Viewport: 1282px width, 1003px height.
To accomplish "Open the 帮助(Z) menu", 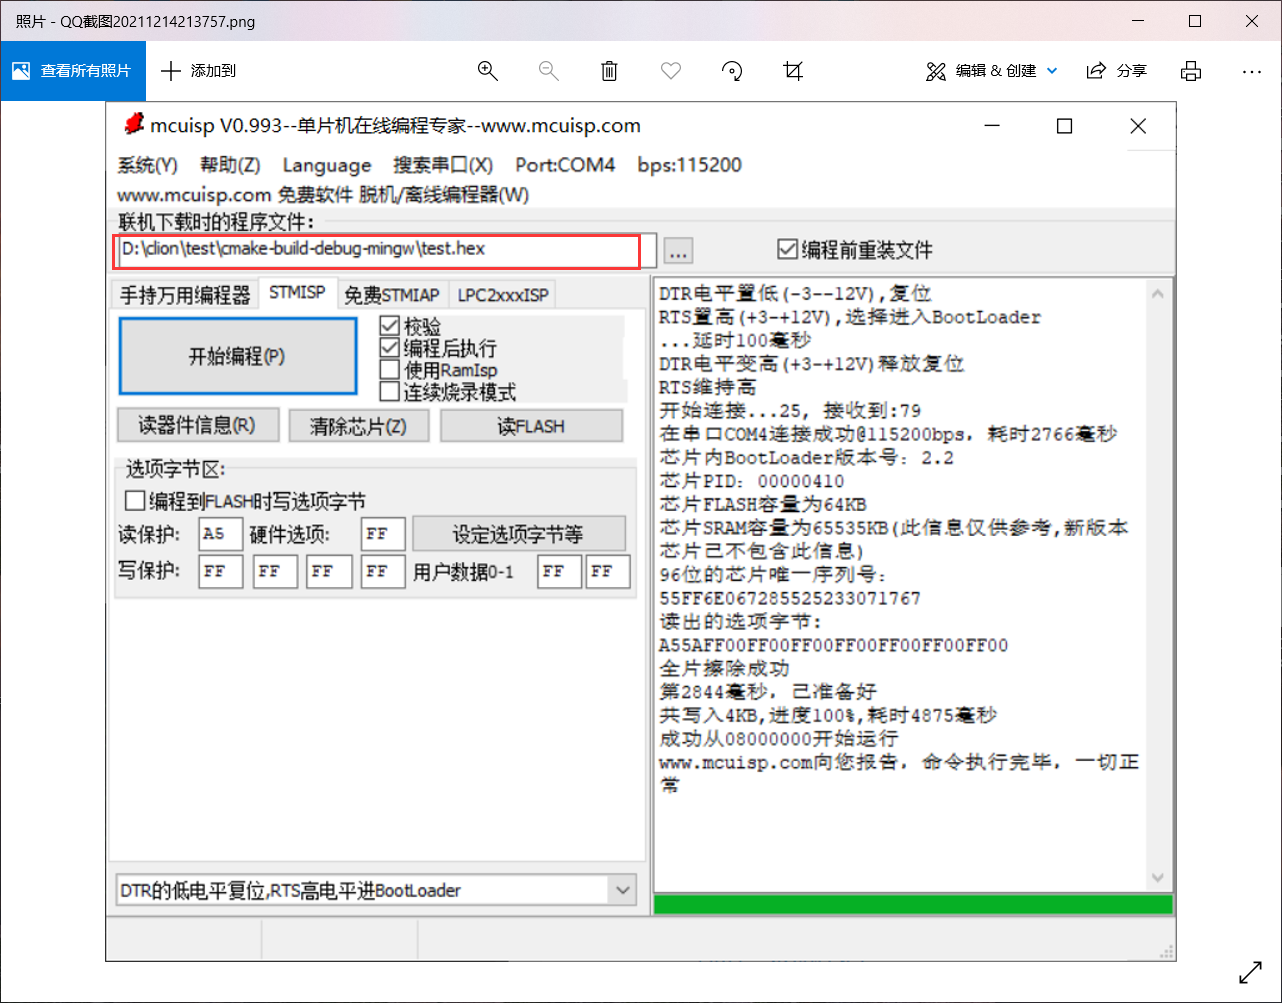I will [x=230, y=165].
